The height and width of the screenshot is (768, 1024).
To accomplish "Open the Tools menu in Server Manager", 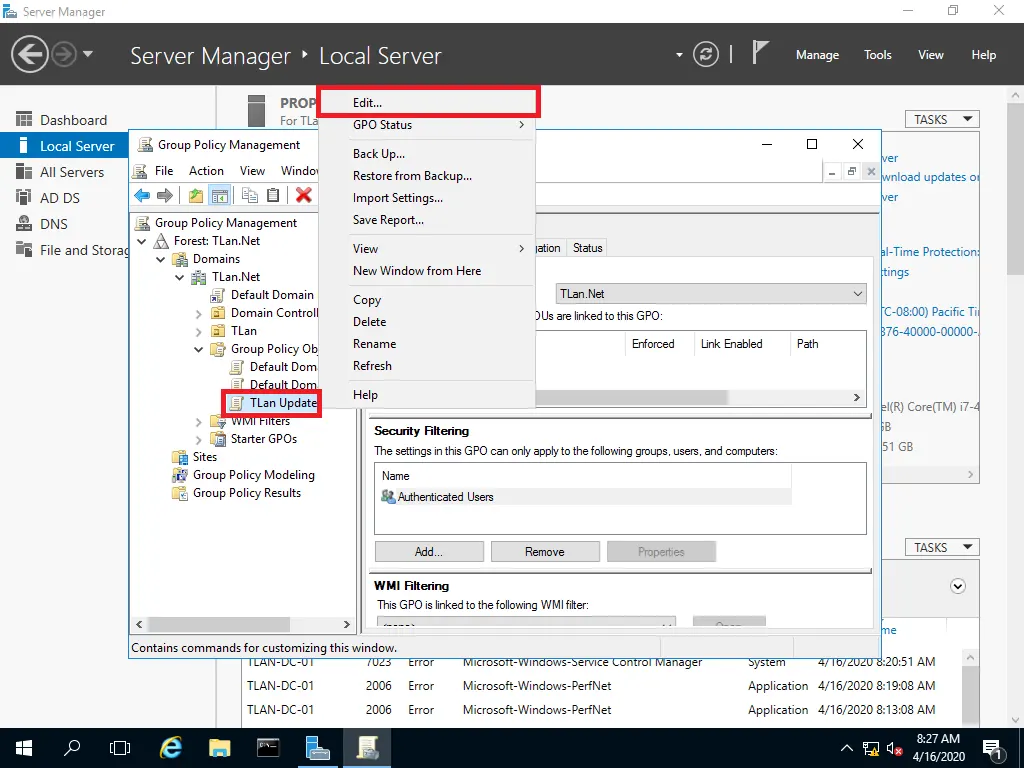I will 877,55.
